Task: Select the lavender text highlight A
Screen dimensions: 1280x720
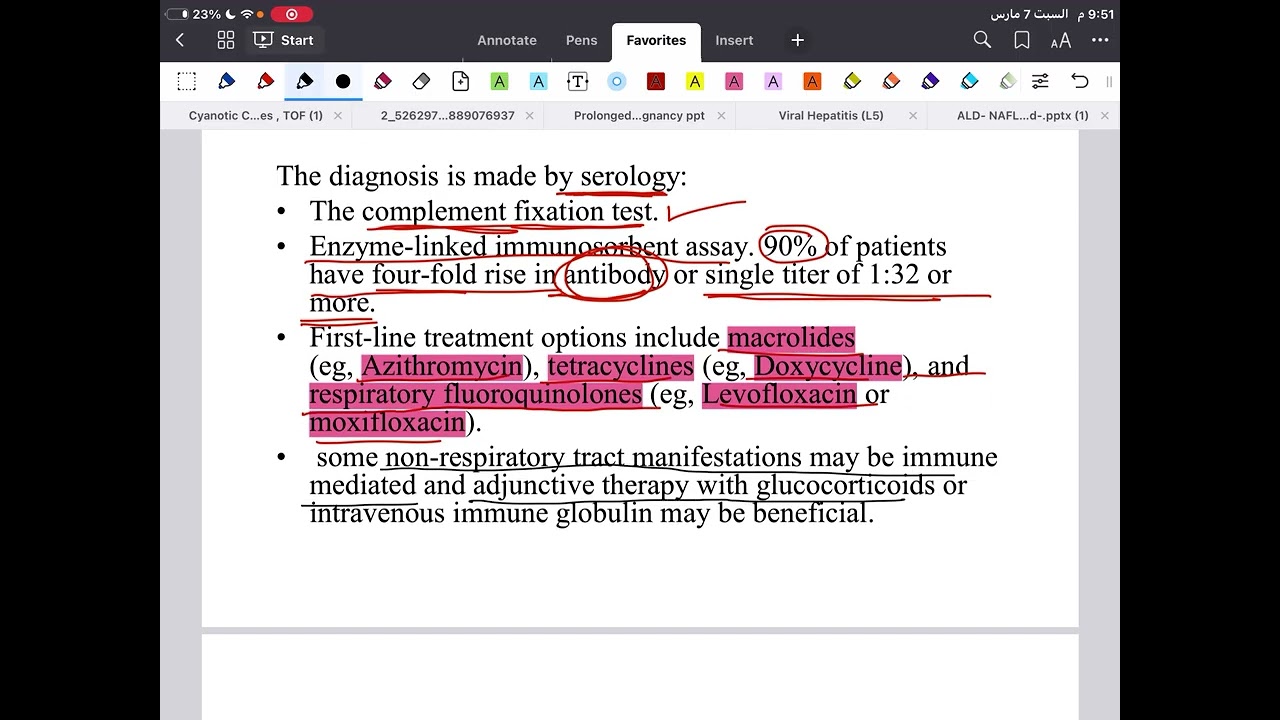Action: pos(773,81)
